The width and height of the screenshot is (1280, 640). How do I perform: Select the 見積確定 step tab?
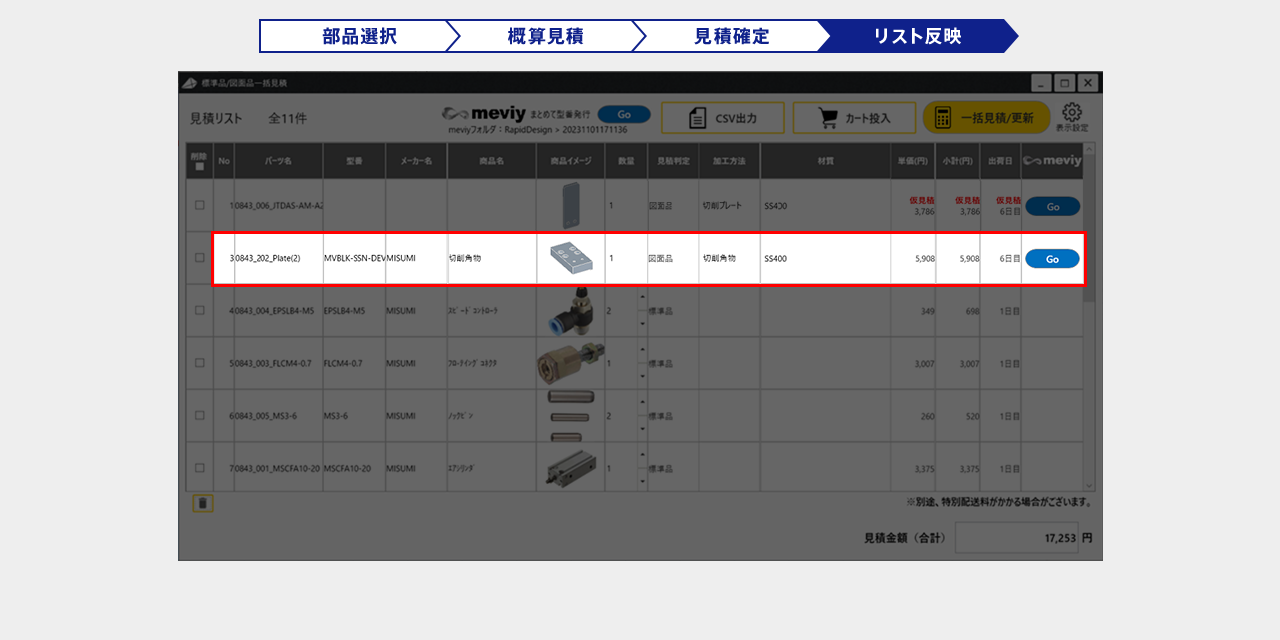click(731, 36)
